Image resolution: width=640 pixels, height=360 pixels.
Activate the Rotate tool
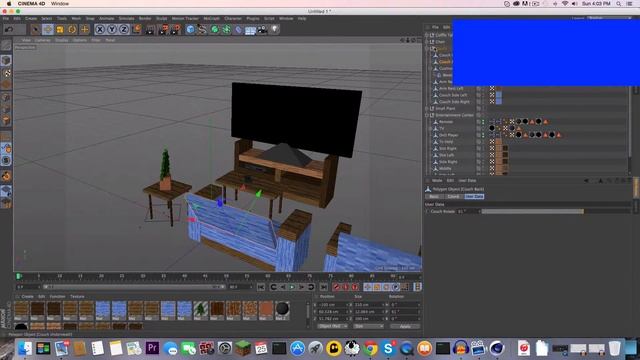[72, 29]
